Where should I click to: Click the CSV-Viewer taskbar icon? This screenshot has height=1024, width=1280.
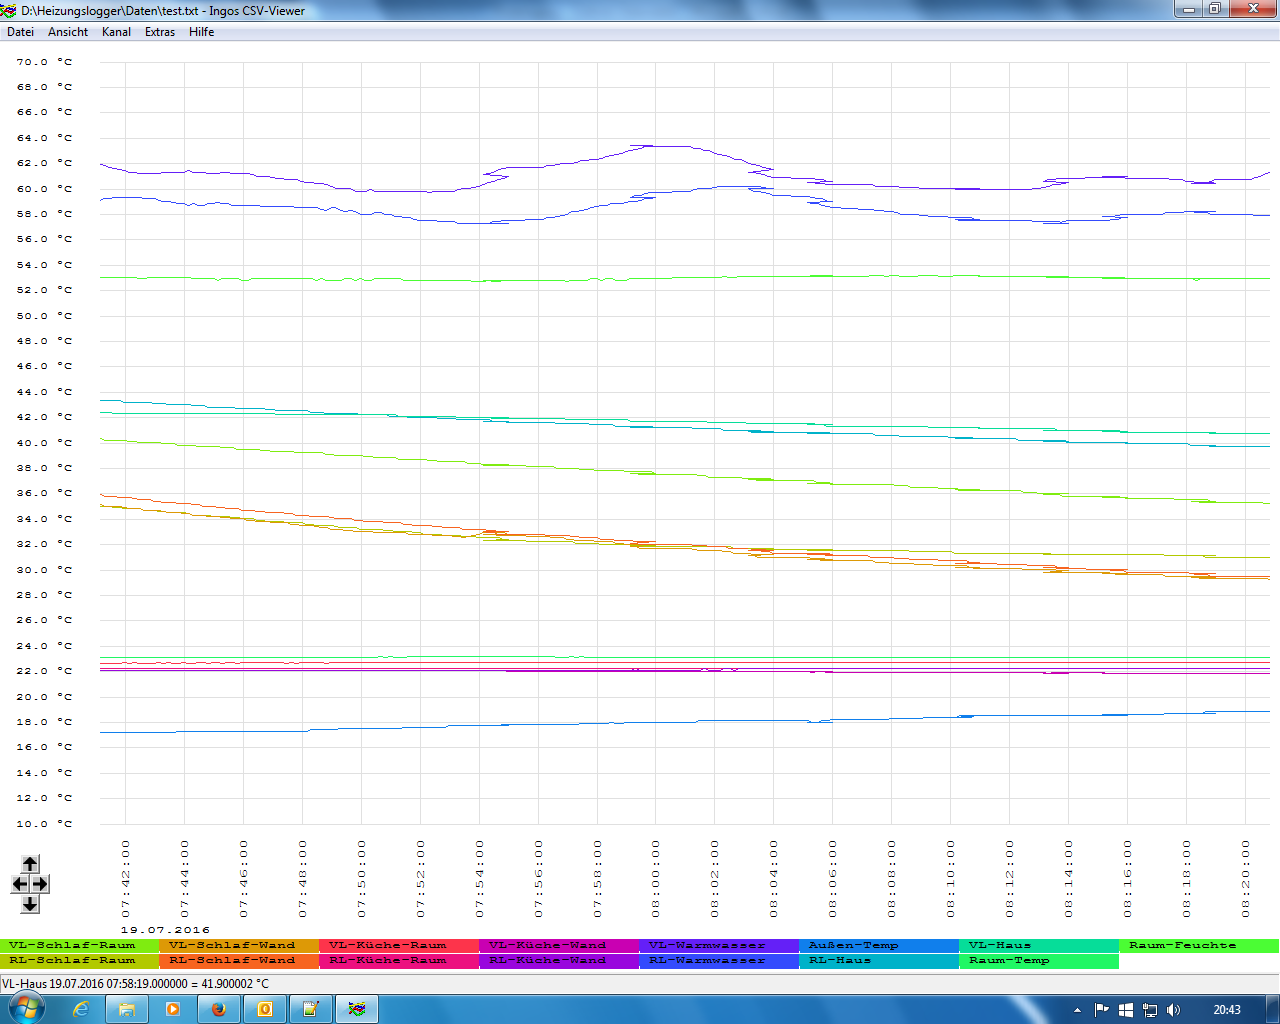coord(357,1009)
